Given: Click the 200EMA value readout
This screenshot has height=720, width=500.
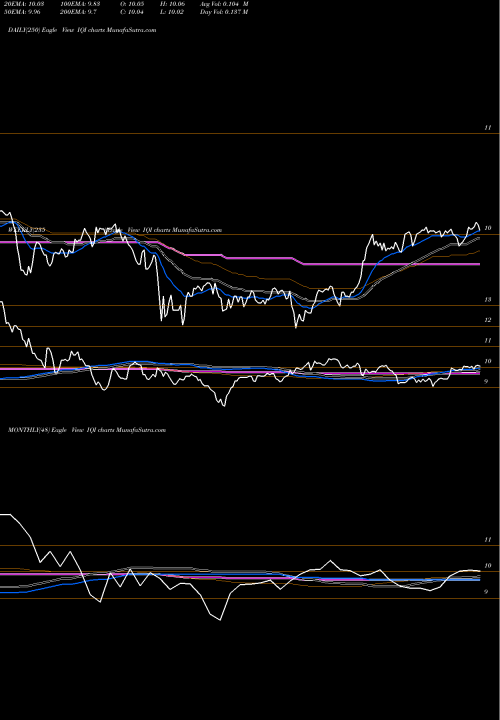Looking at the screenshot, I should tap(78, 12).
